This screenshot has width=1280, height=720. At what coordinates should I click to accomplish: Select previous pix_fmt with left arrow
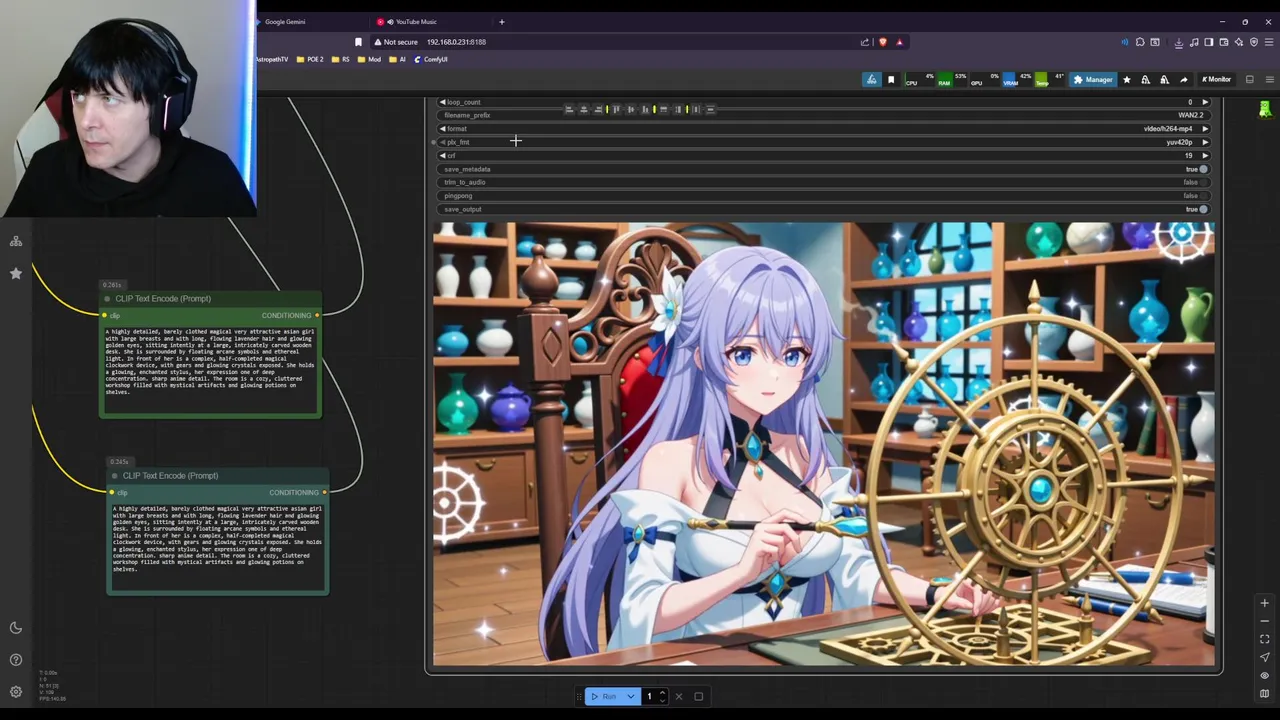[442, 142]
